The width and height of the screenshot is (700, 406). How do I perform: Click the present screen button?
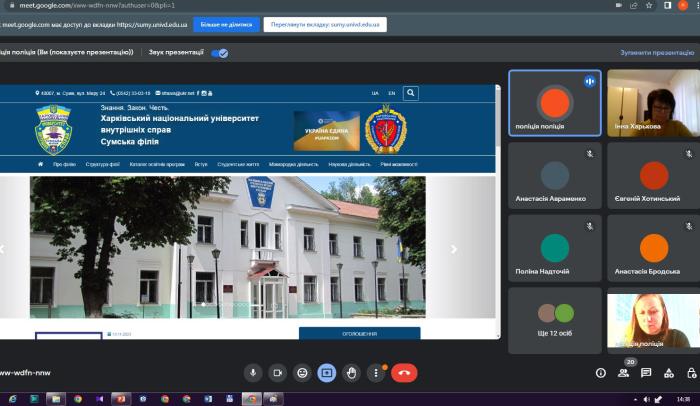point(327,372)
